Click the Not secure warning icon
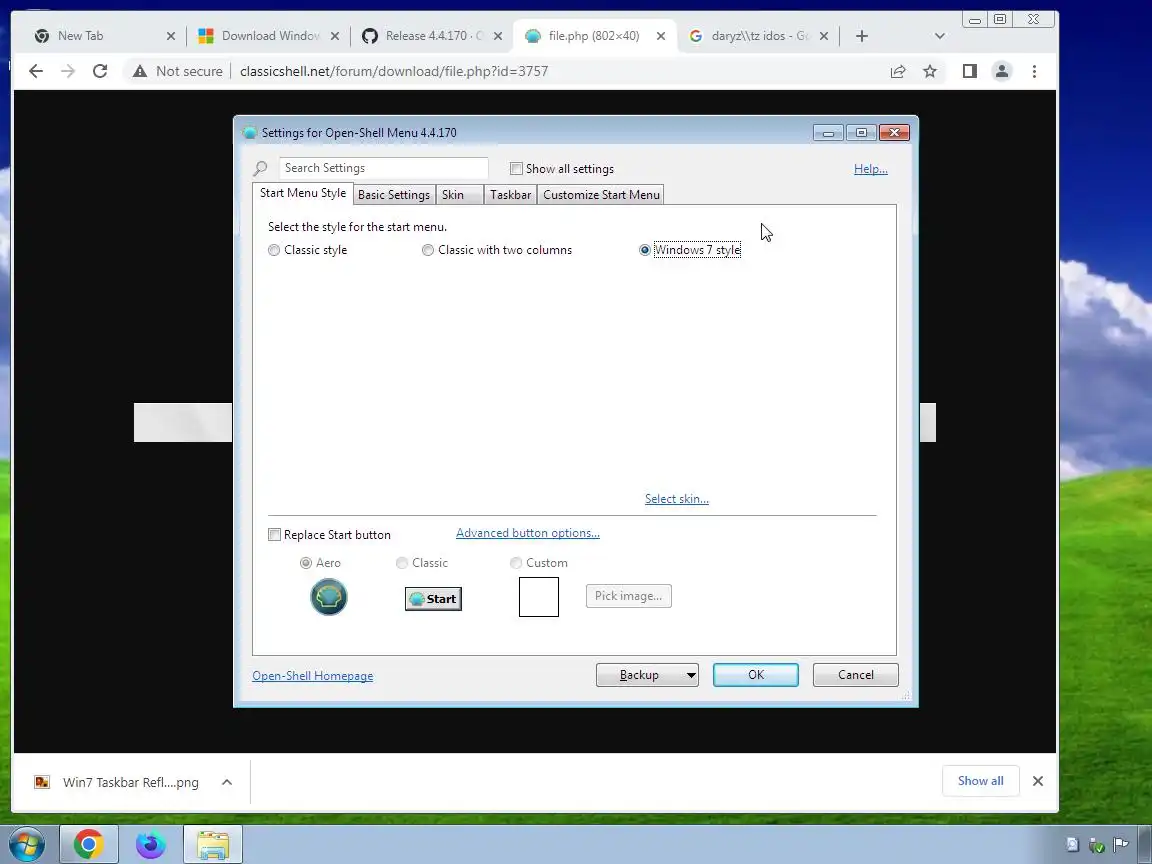The height and width of the screenshot is (864, 1152). (140, 71)
